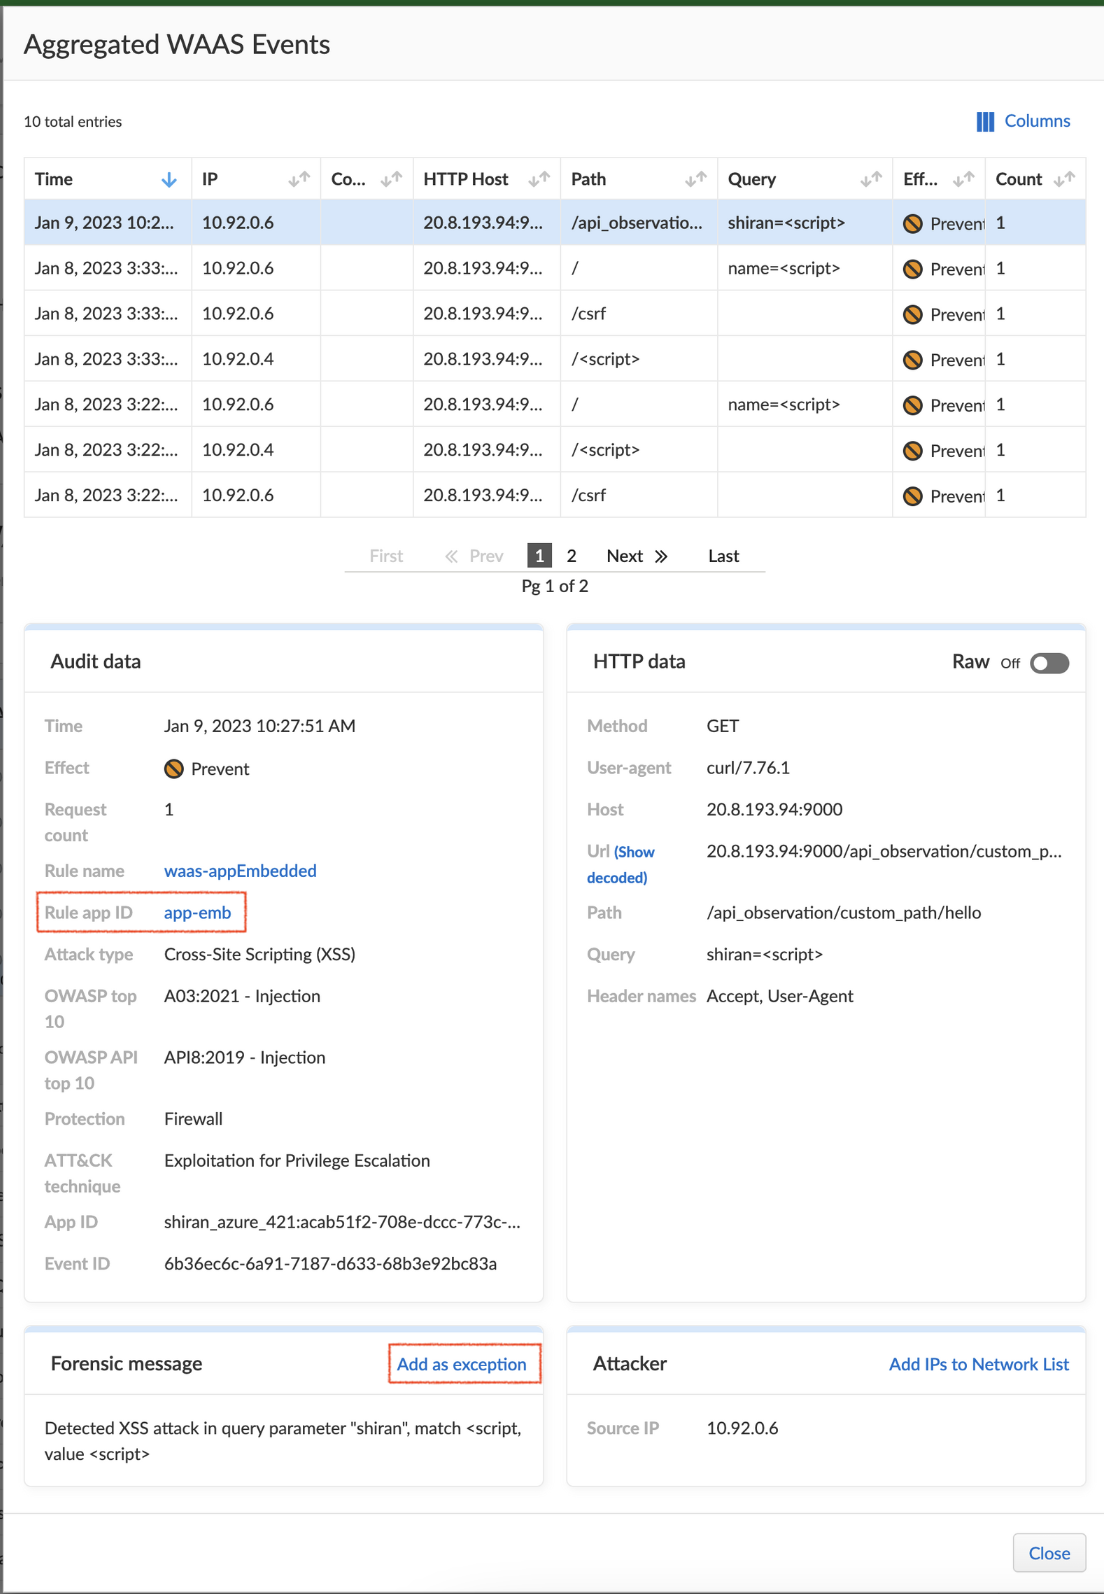Click Prevent icon in Jan 9 row

[913, 224]
